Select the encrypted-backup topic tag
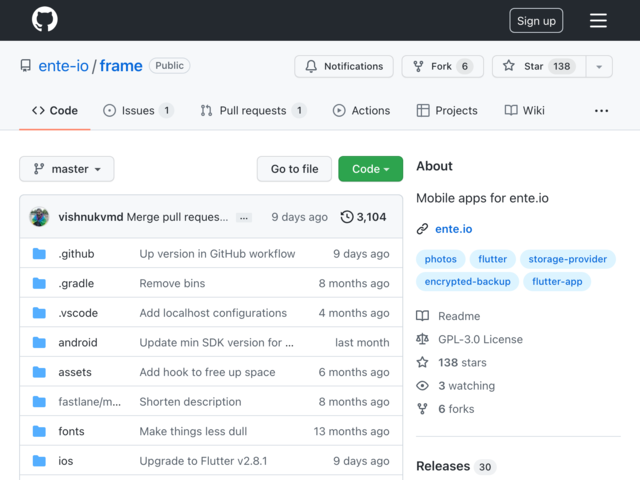 467,282
